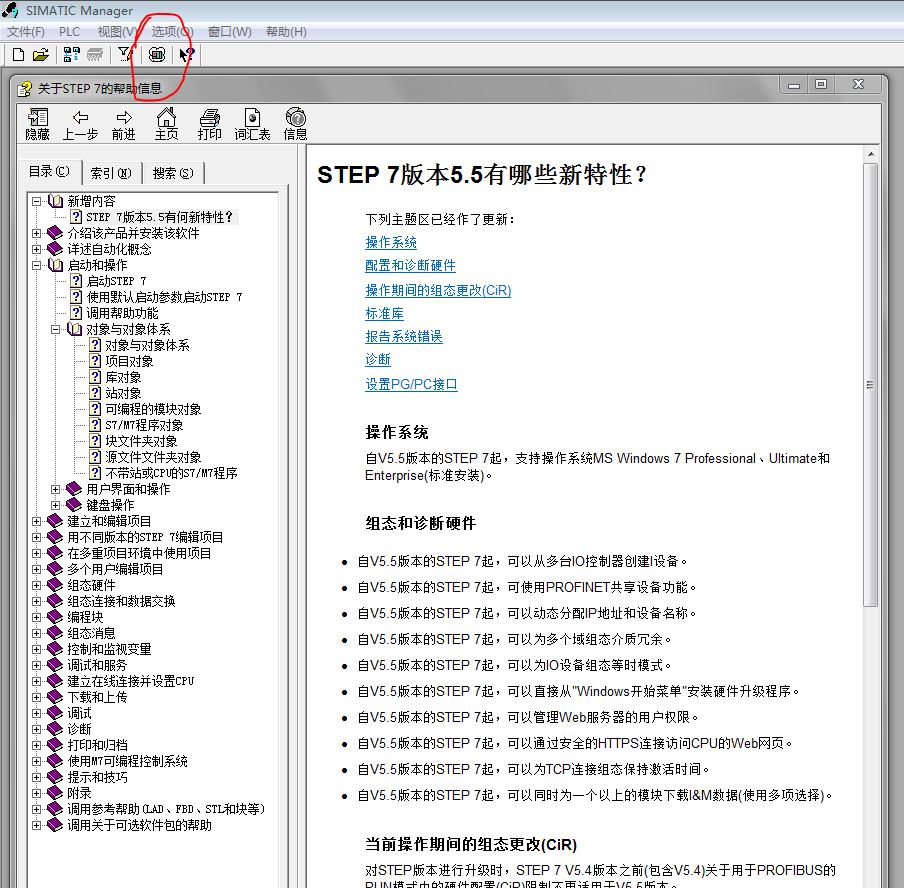
Task: Expand the 组态硬件 tree node
Action: (x=37, y=585)
